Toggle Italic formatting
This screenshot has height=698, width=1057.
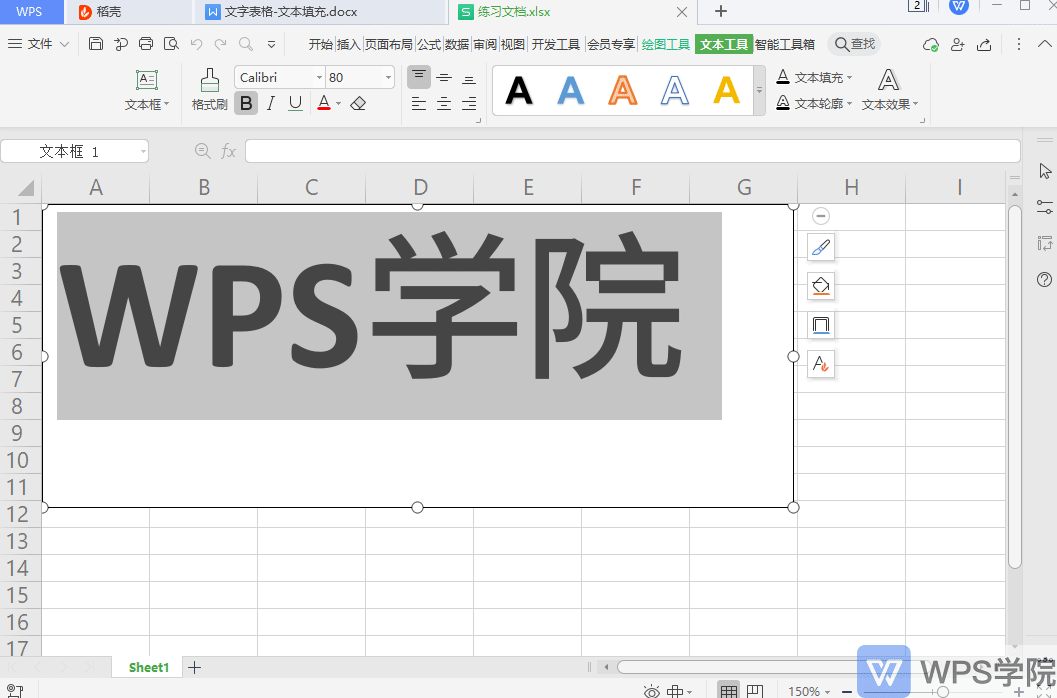coord(271,103)
